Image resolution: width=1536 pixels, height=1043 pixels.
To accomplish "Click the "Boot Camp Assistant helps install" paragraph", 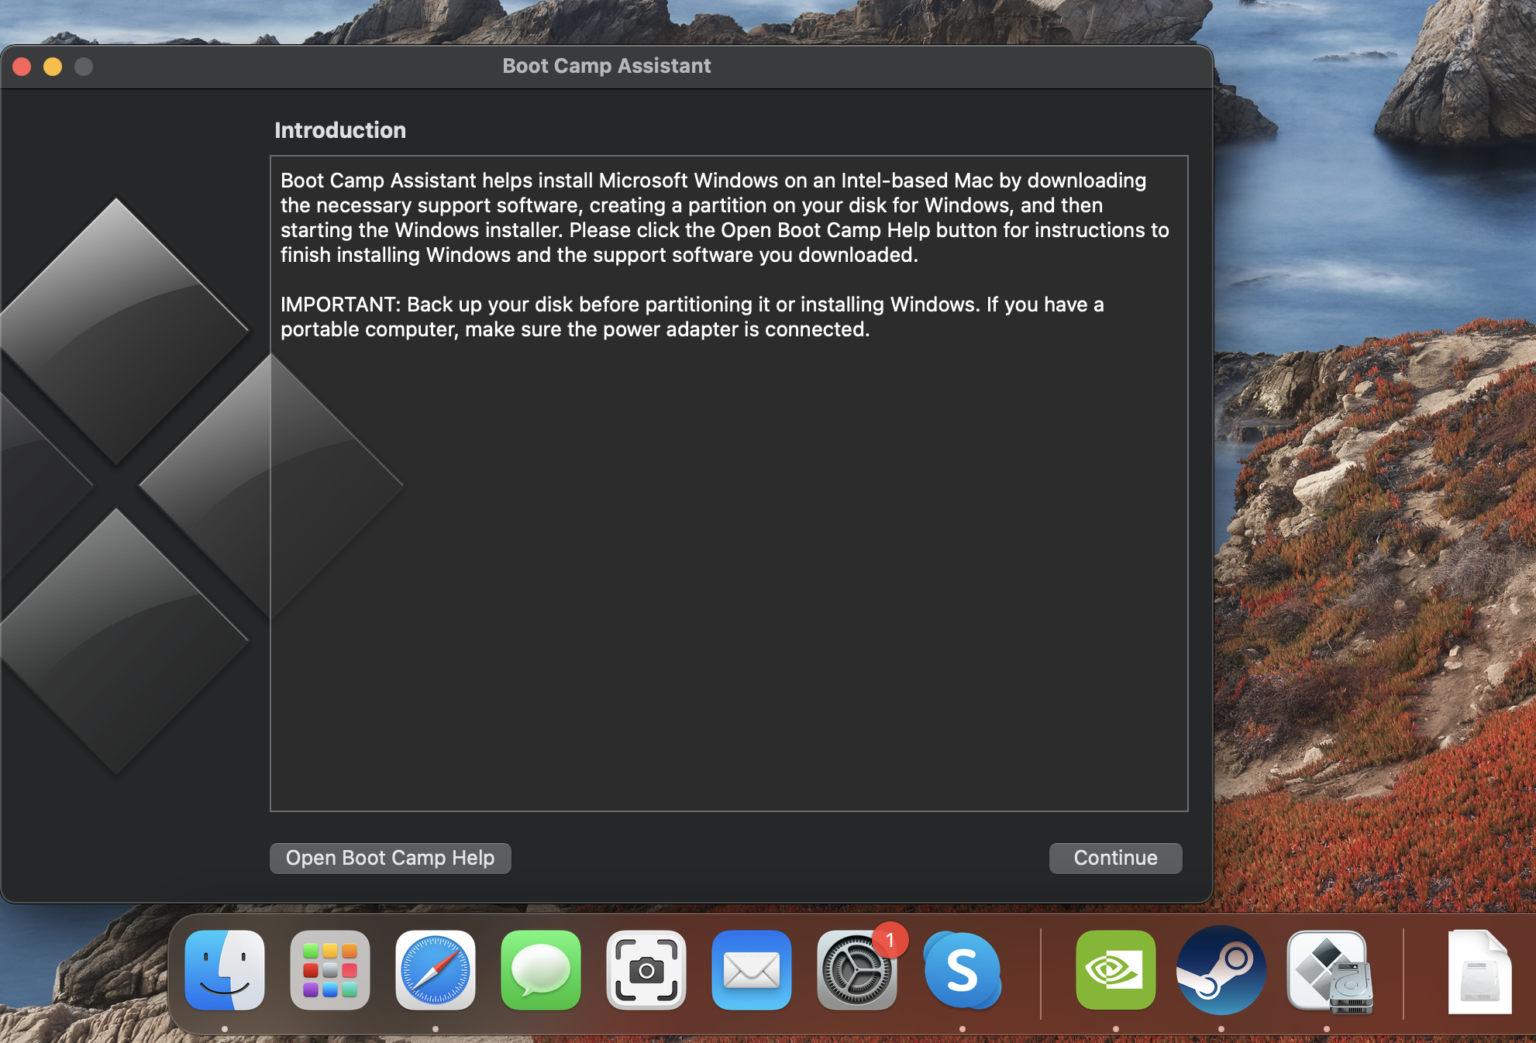I will (725, 218).
